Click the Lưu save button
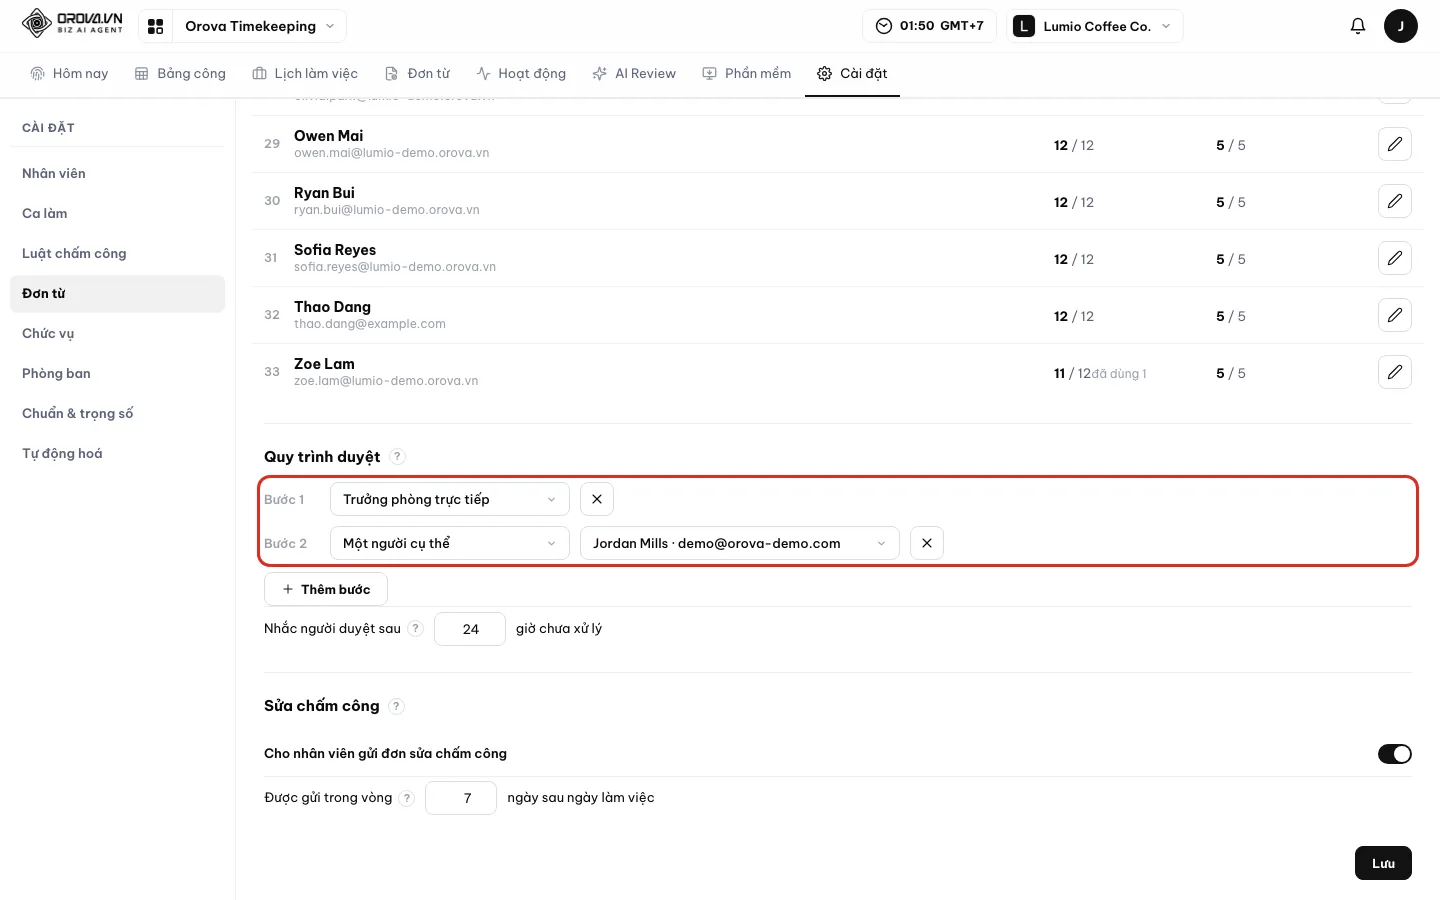The width and height of the screenshot is (1440, 900). [1383, 863]
